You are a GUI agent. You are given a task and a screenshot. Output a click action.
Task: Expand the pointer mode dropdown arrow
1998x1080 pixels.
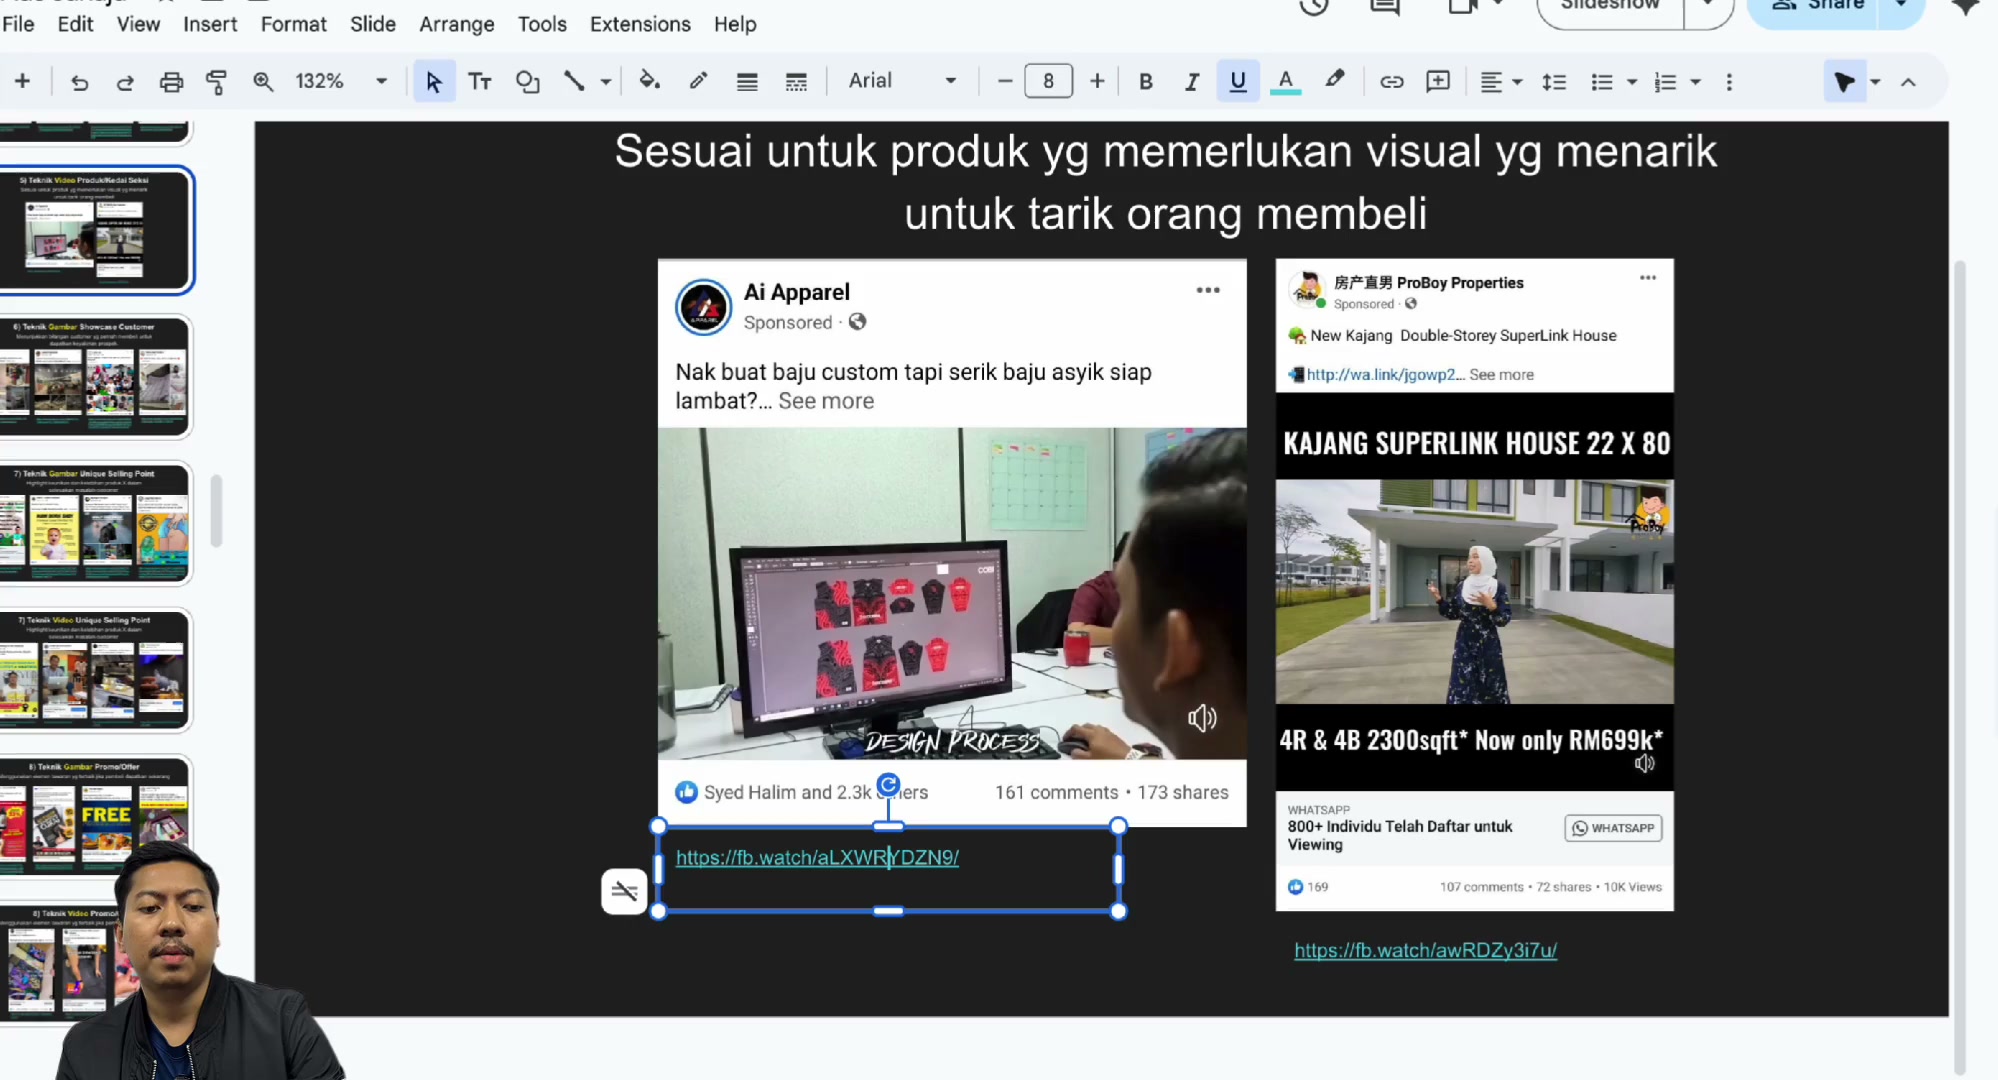[x=1875, y=82]
